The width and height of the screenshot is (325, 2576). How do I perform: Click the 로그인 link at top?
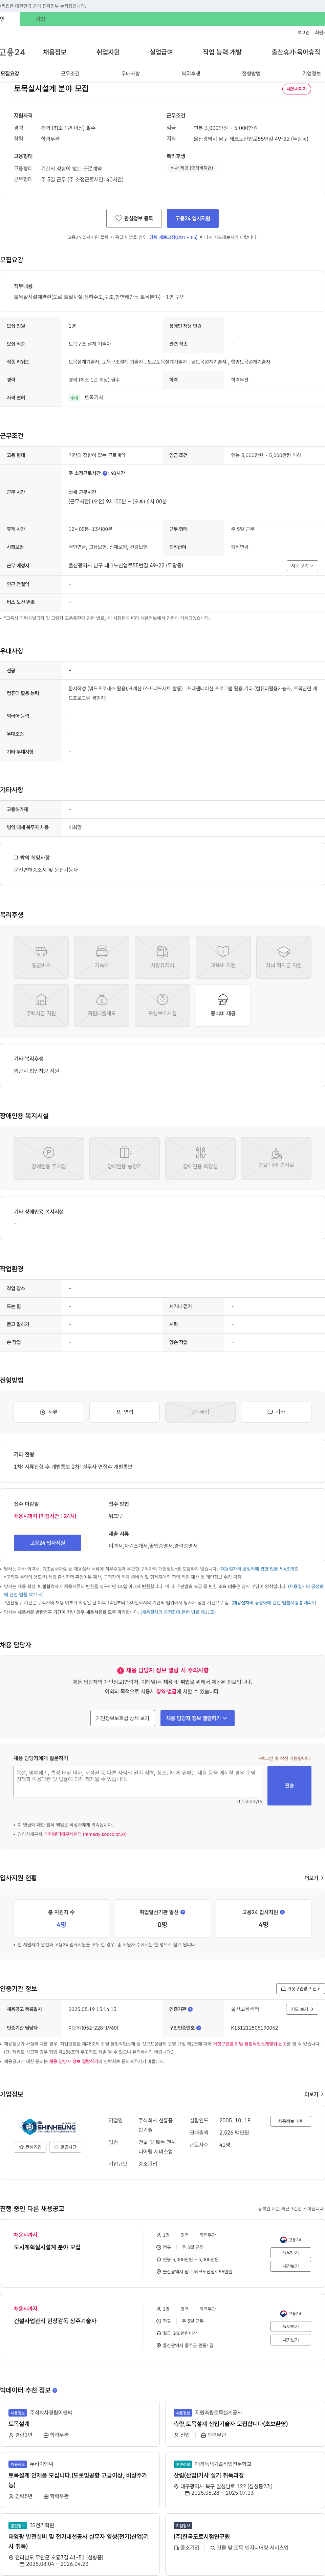pyautogui.click(x=303, y=32)
